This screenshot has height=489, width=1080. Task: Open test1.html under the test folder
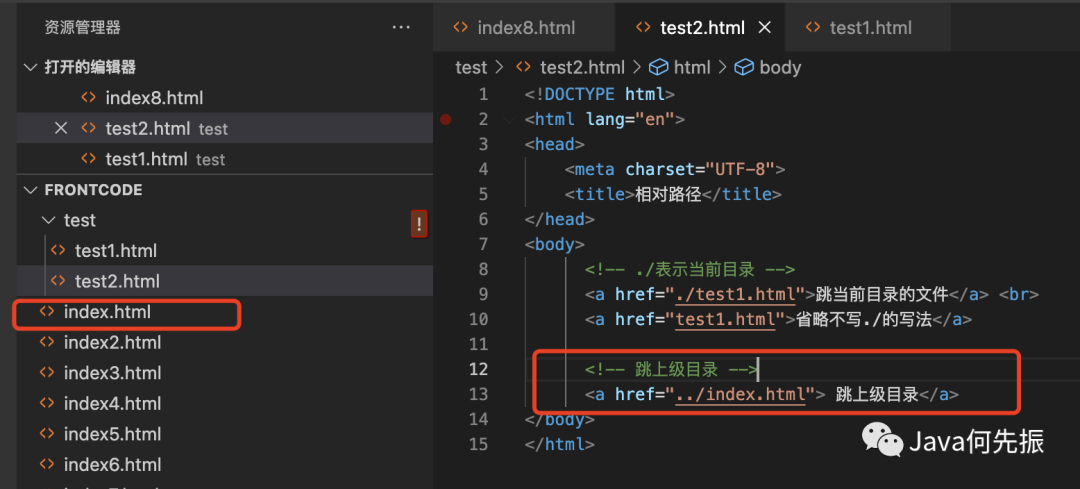click(115, 250)
